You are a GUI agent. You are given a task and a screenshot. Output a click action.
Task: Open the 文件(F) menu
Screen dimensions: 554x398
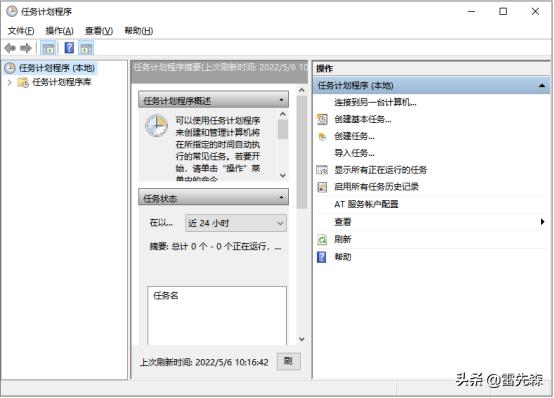(21, 31)
